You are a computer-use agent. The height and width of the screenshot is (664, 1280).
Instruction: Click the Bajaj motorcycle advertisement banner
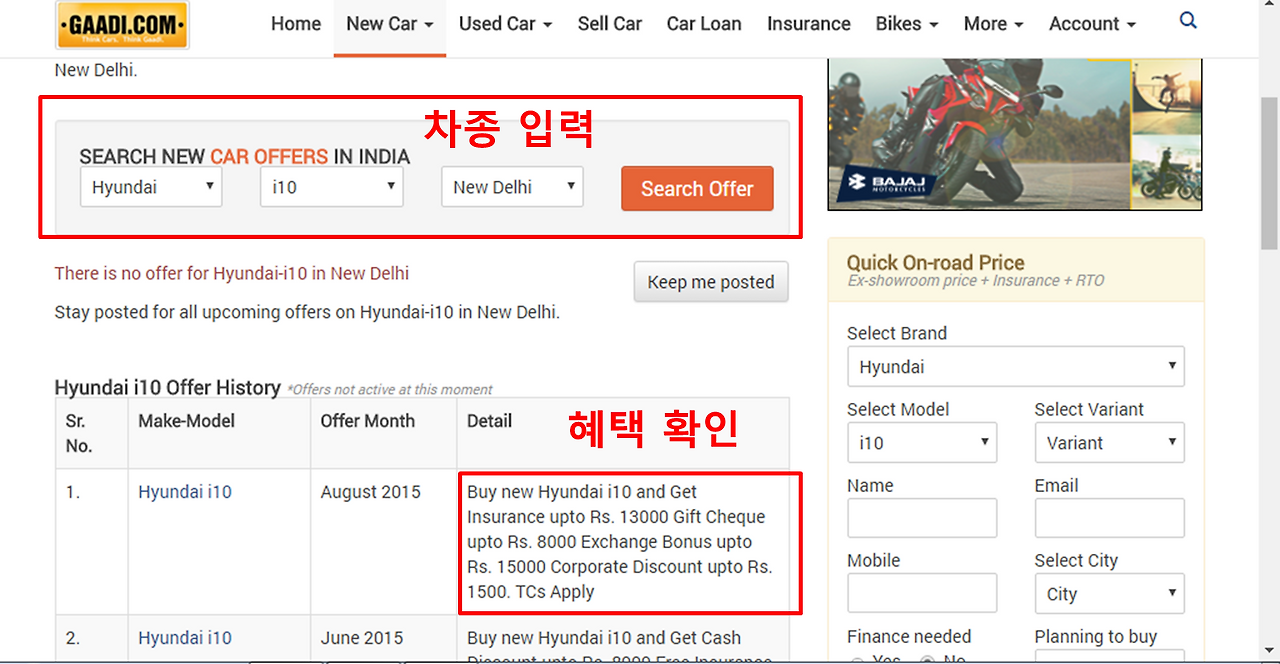[1015, 134]
